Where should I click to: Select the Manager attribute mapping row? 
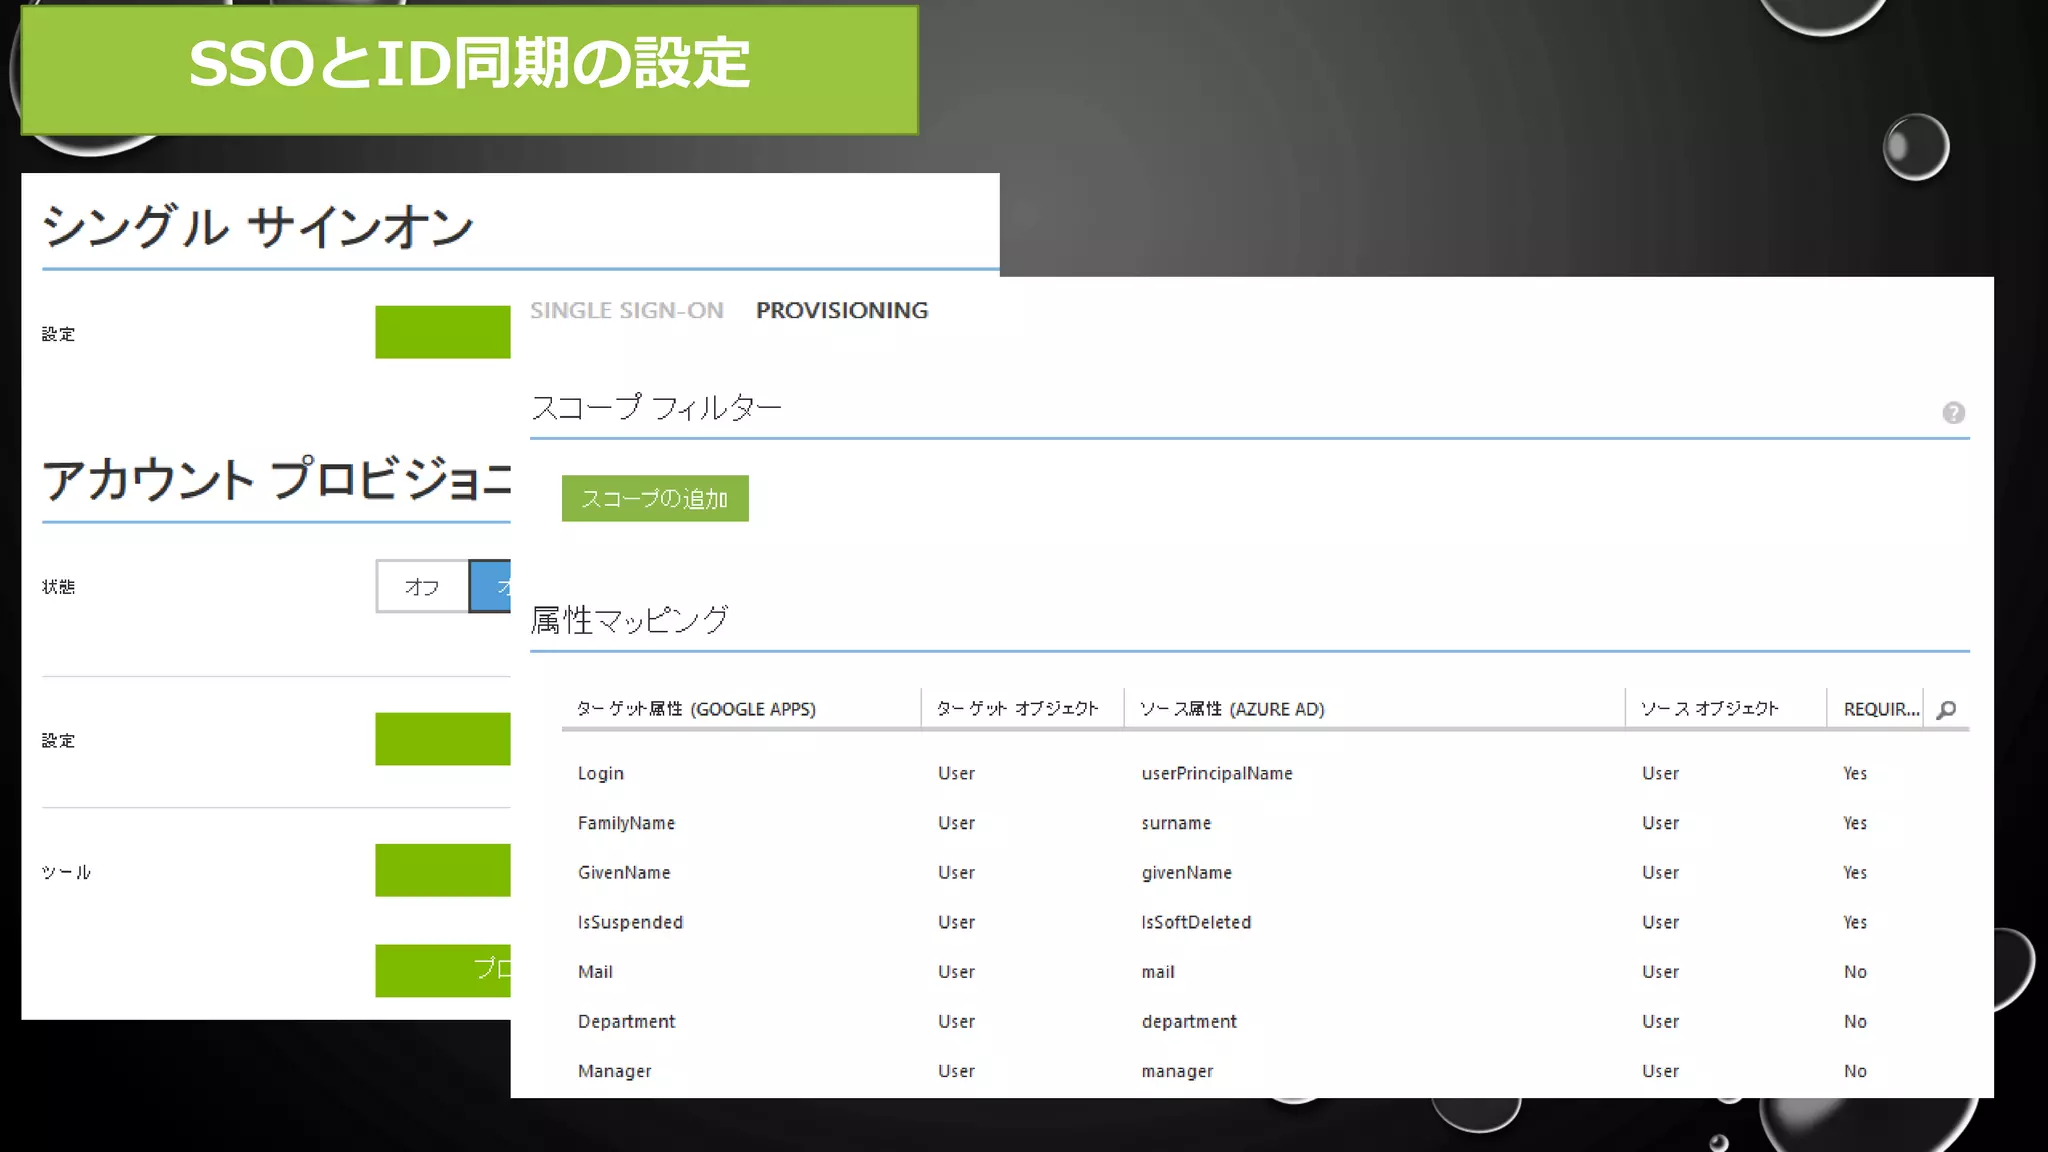[614, 1071]
